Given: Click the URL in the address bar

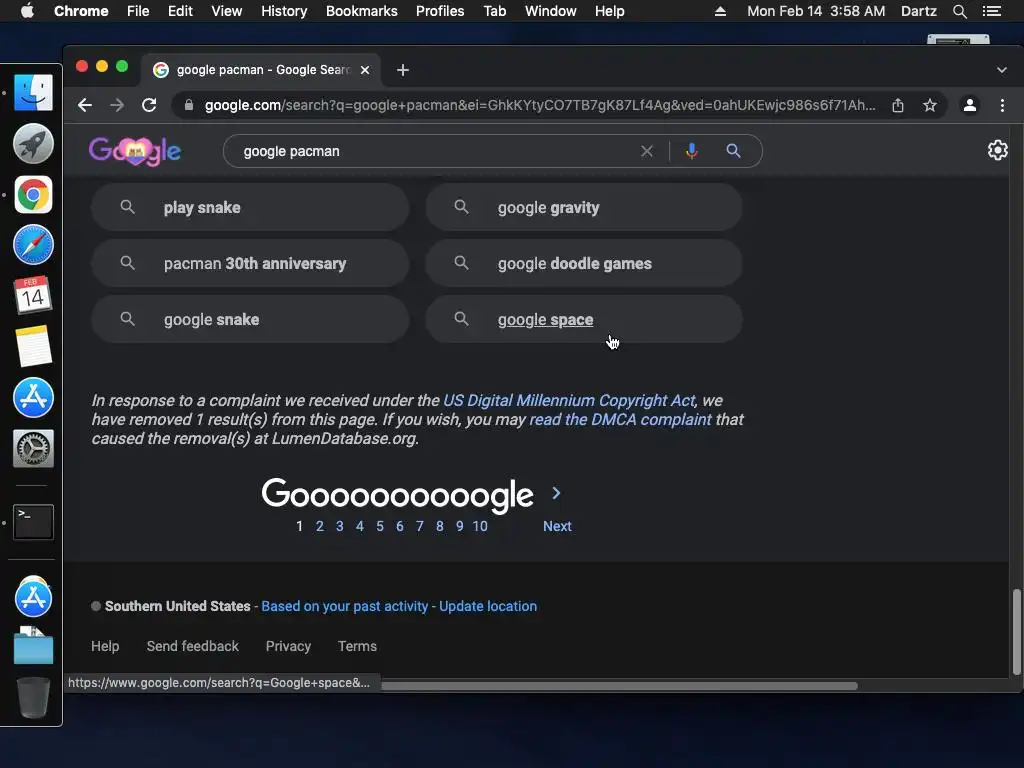Looking at the screenshot, I should [539, 105].
